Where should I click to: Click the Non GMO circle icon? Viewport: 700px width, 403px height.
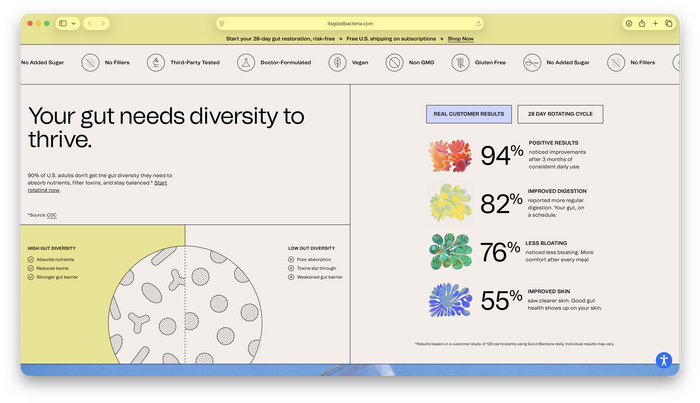coord(395,63)
